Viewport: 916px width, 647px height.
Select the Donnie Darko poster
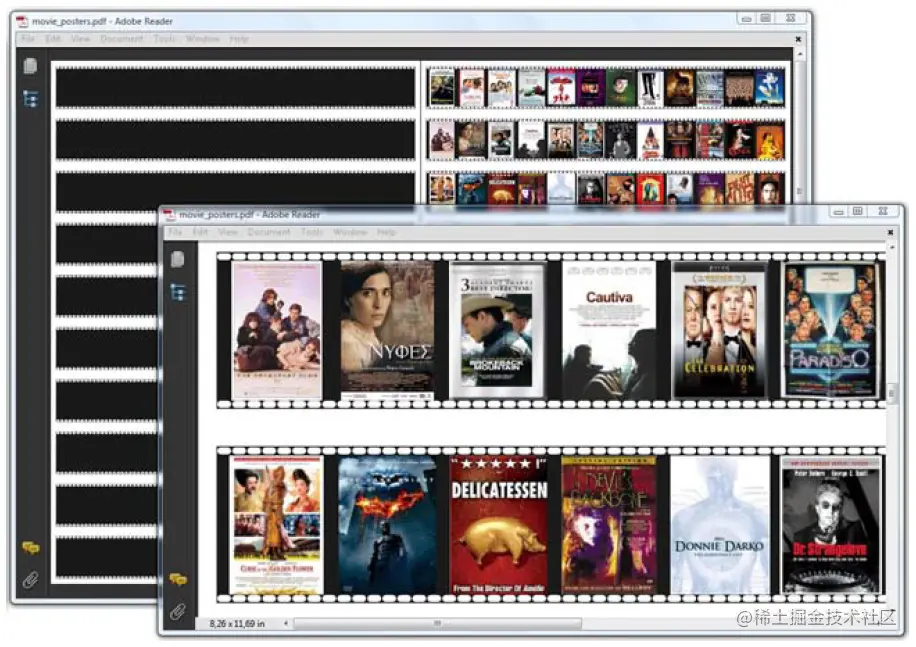click(x=720, y=525)
